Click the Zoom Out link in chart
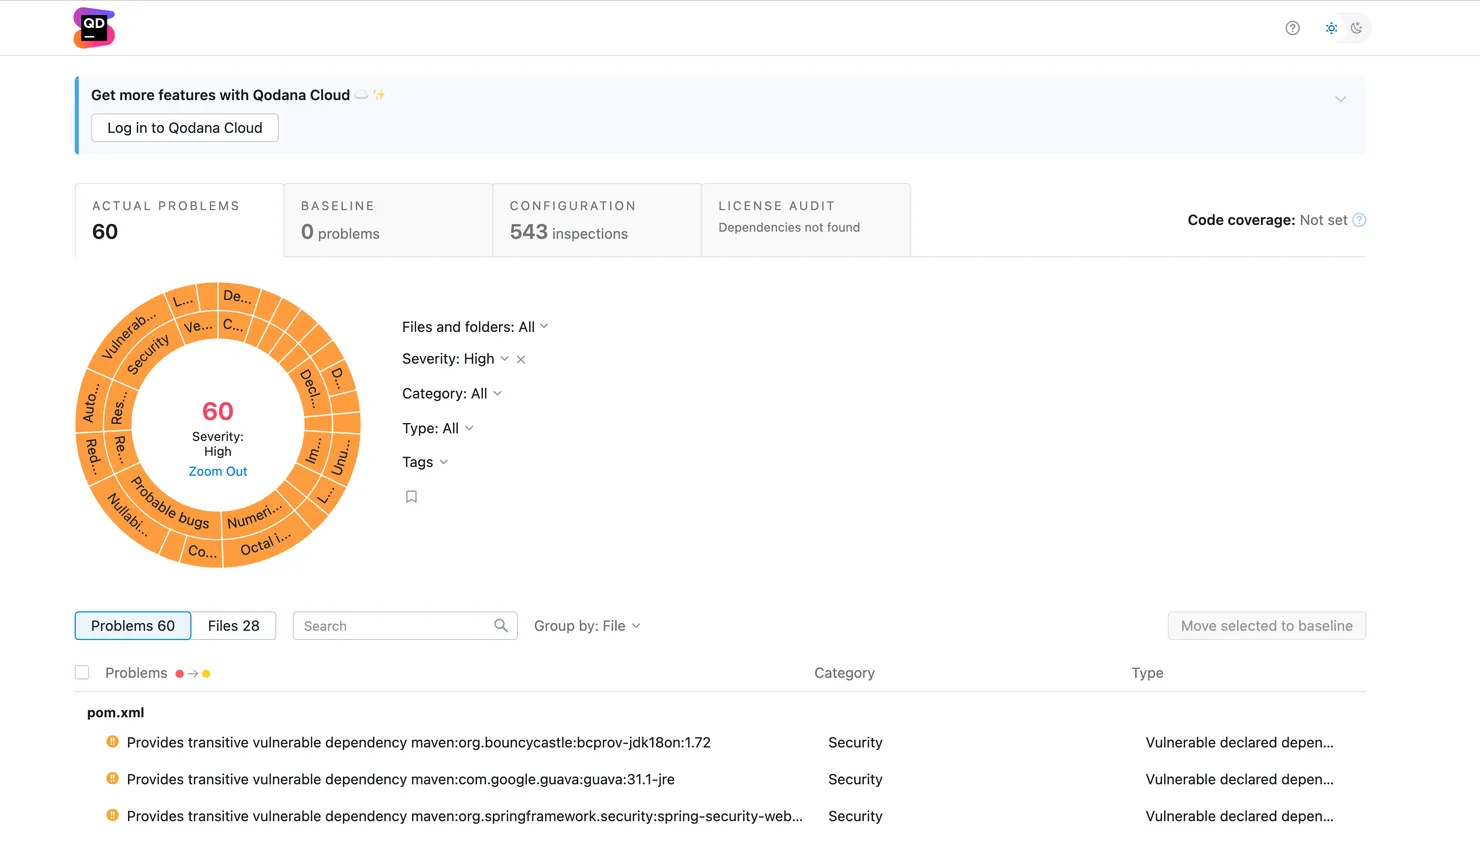 tap(218, 471)
